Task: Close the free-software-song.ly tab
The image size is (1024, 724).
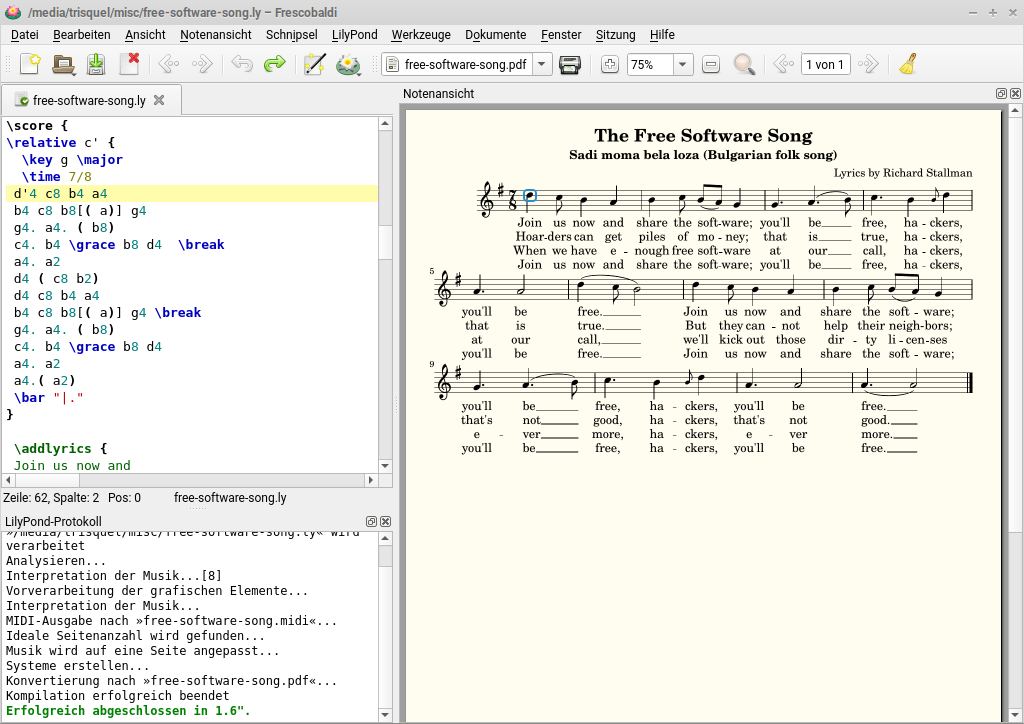Action: coord(159,100)
